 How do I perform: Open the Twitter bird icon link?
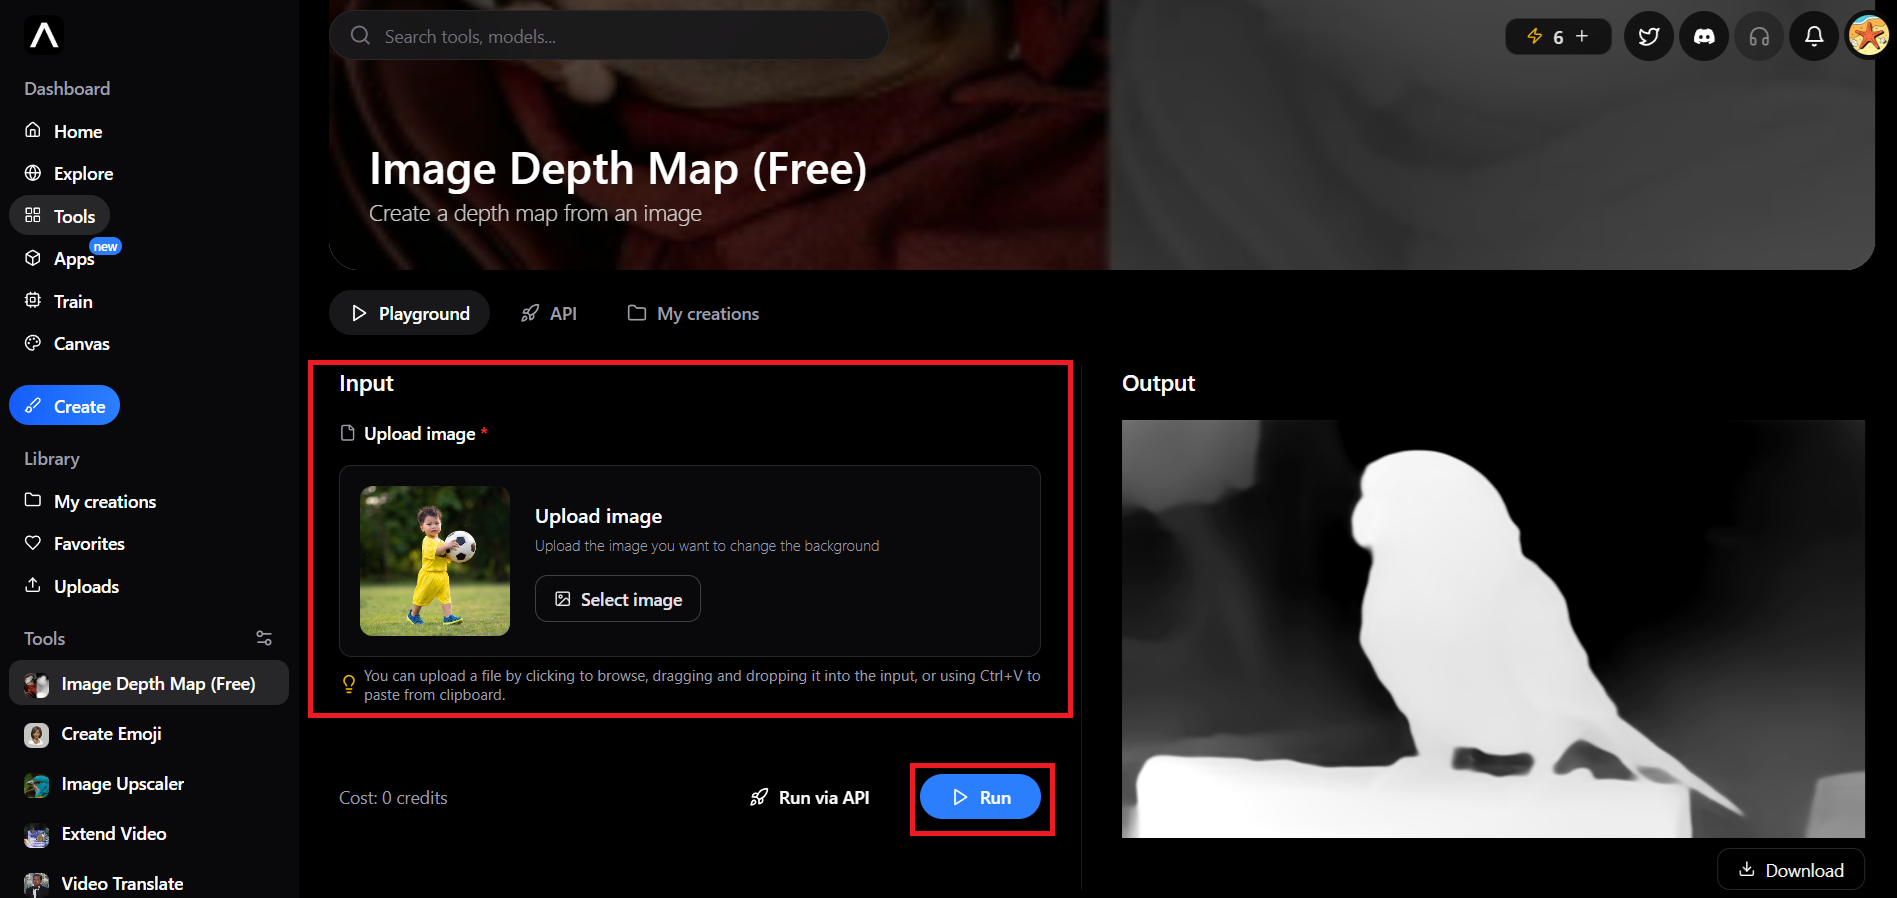click(x=1649, y=37)
